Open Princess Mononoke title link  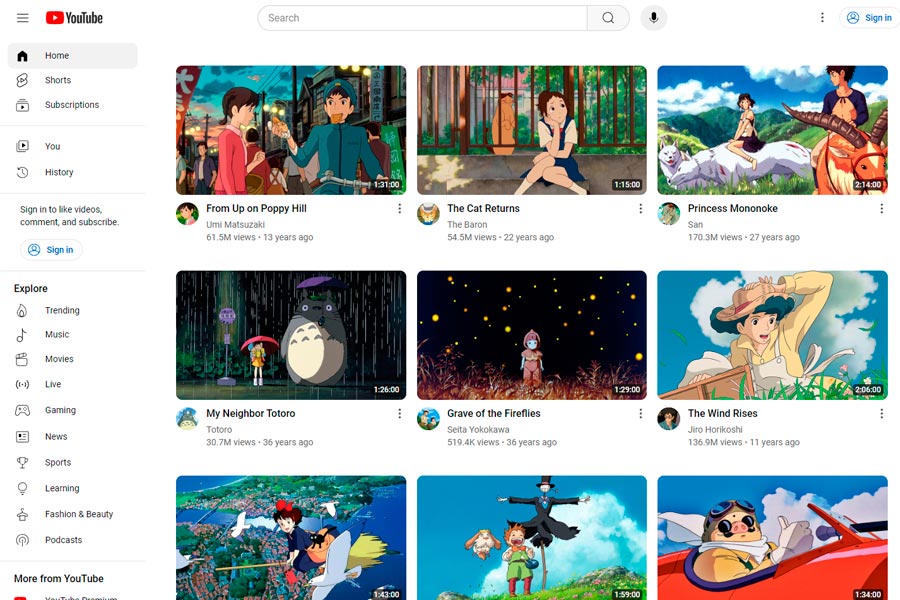[x=732, y=208]
